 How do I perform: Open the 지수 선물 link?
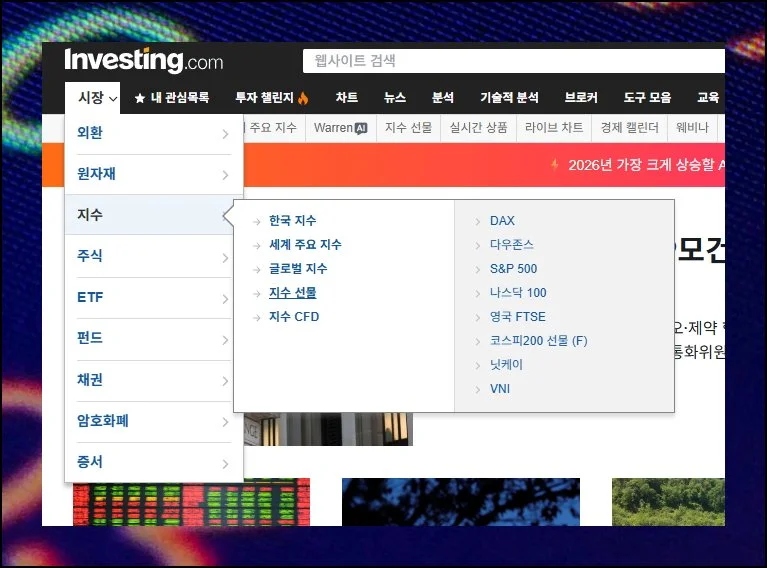(292, 293)
